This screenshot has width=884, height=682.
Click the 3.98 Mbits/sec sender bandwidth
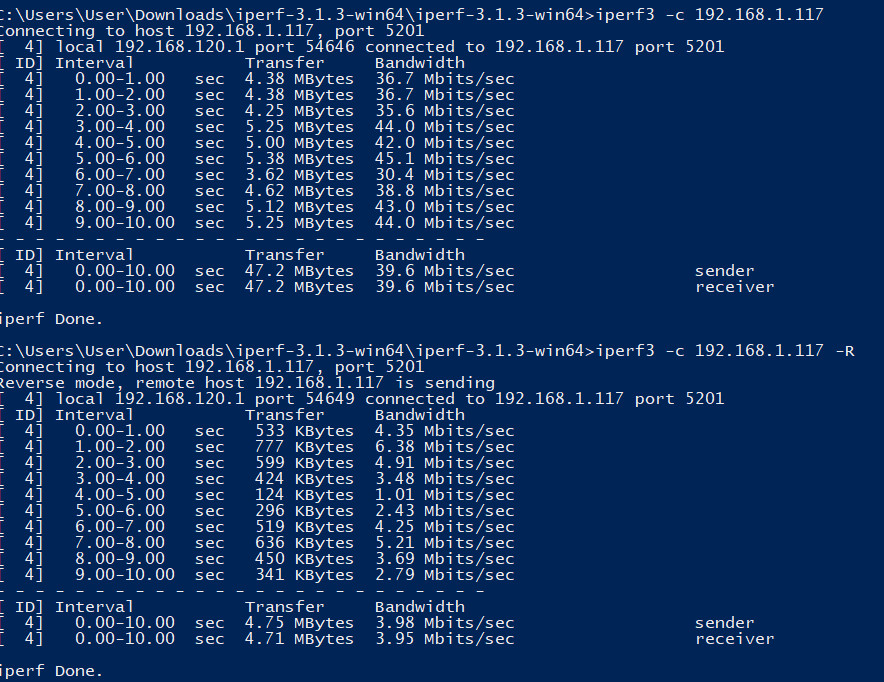[x=445, y=623]
